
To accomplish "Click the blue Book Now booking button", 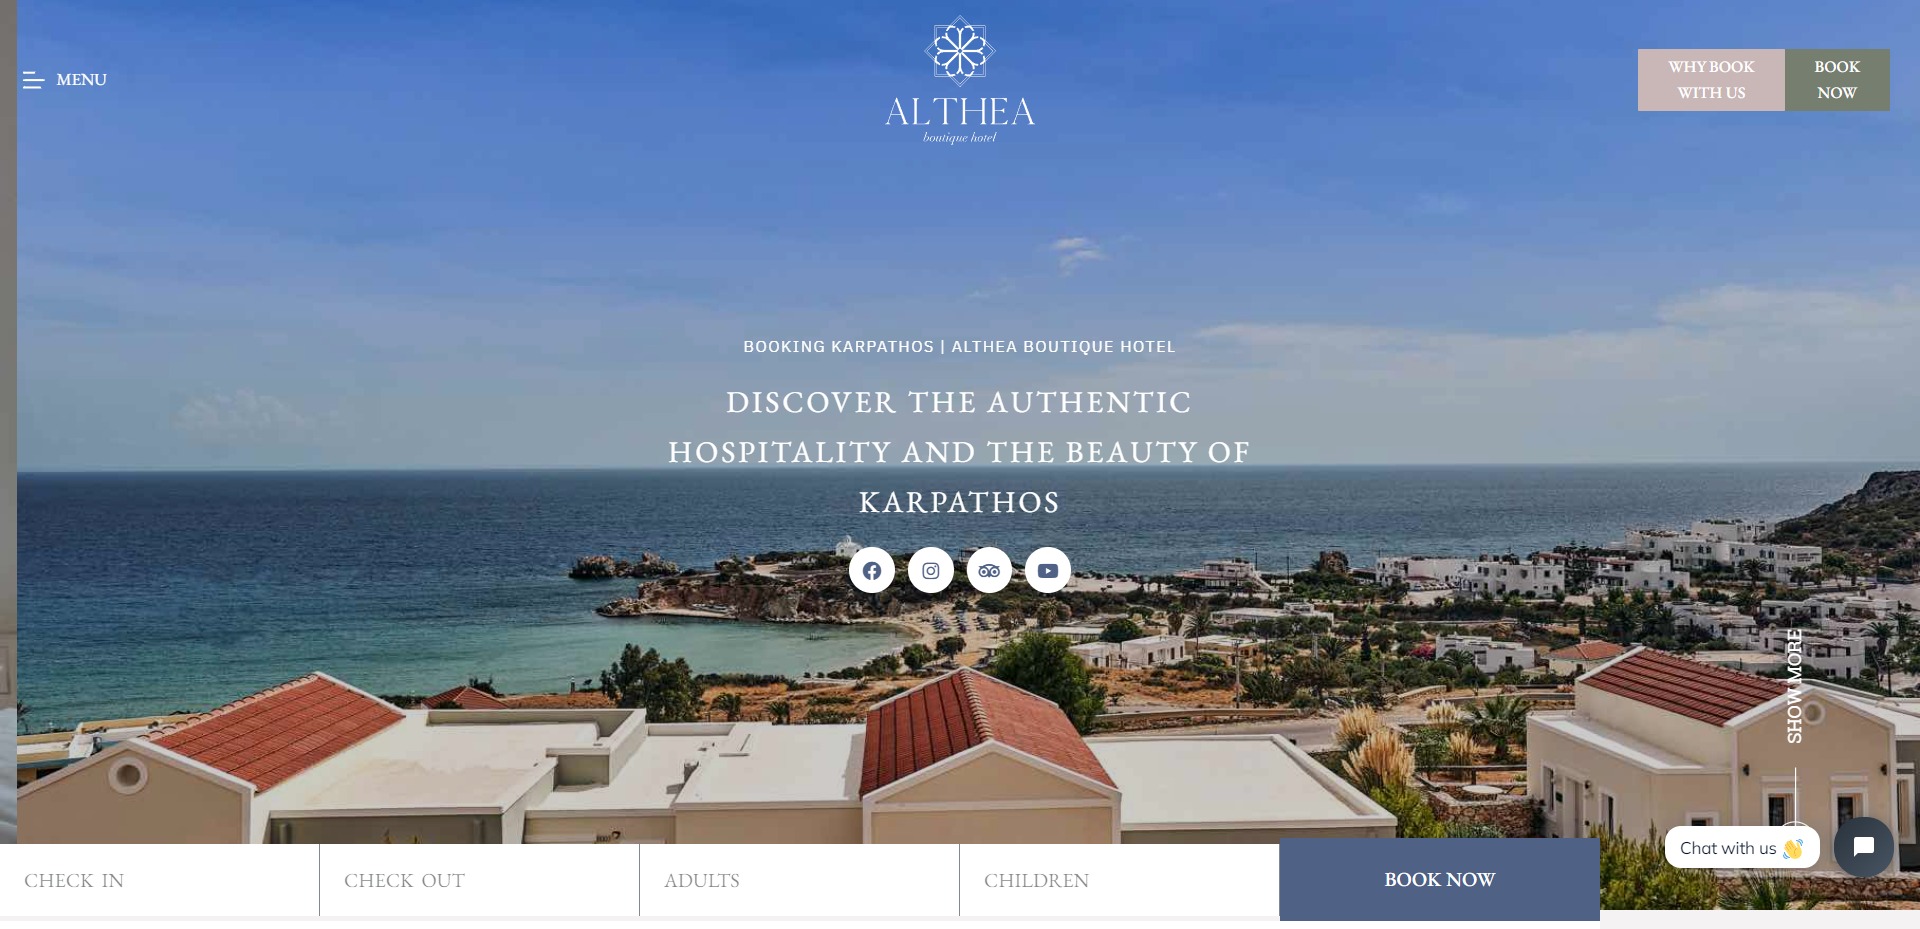I will pos(1440,879).
